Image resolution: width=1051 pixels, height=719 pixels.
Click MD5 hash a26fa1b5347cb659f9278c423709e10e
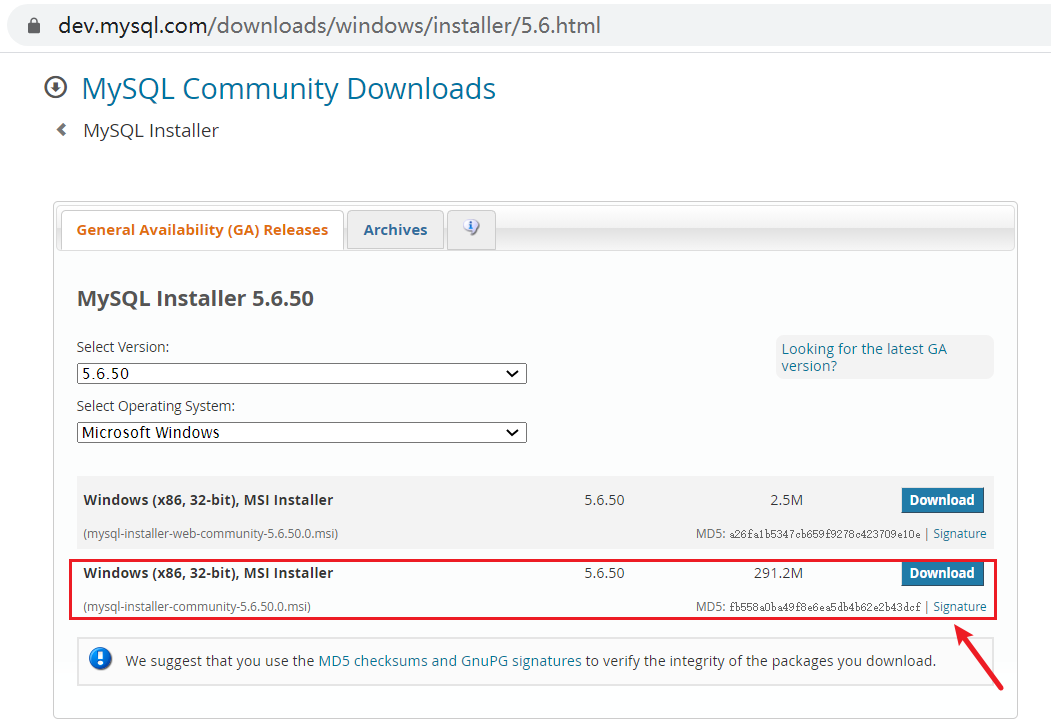[825, 534]
